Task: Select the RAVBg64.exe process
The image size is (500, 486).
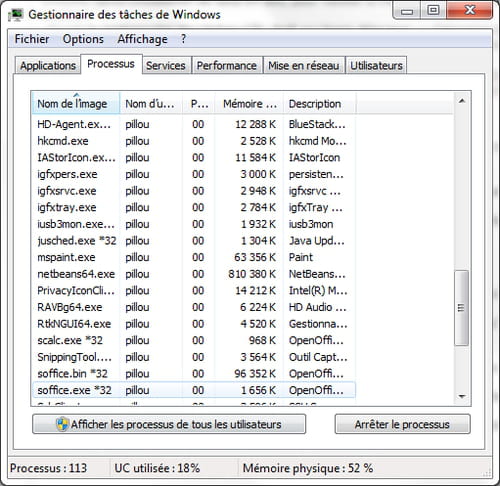Action: pyautogui.click(x=193, y=307)
